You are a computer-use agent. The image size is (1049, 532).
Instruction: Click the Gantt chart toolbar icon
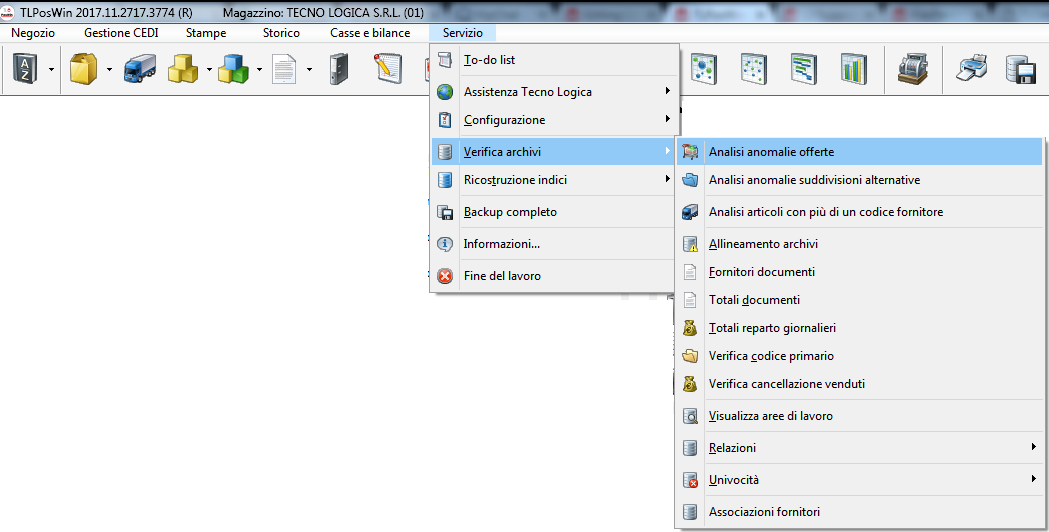pos(803,69)
